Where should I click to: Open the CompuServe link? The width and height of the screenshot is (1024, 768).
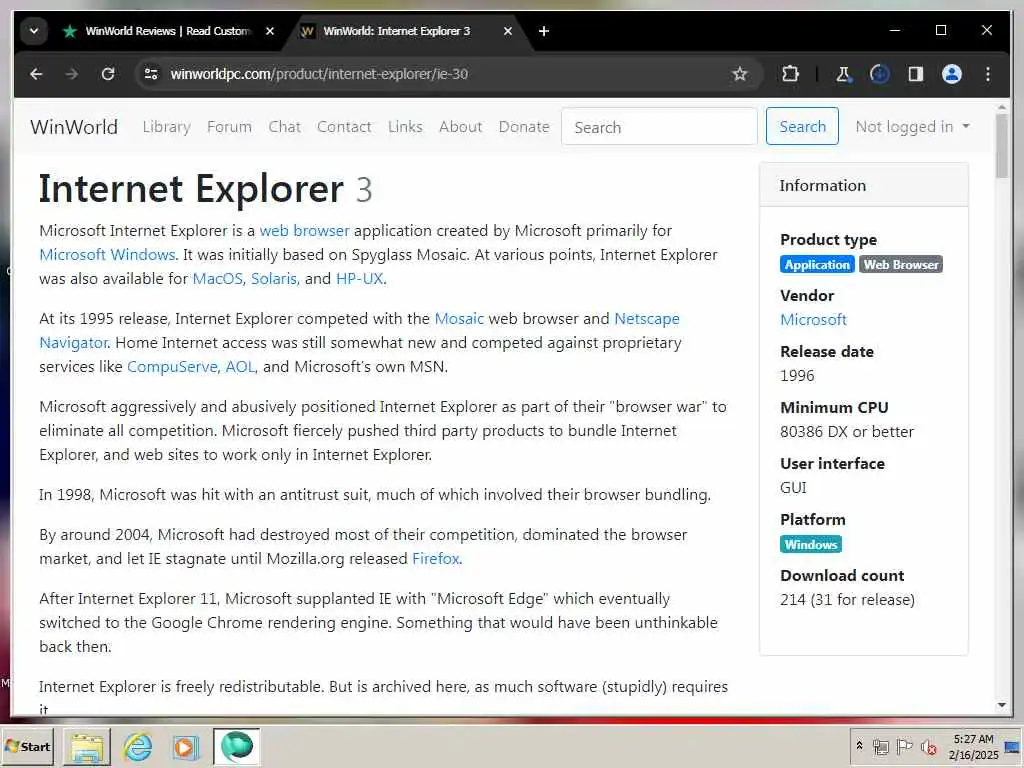tap(172, 367)
